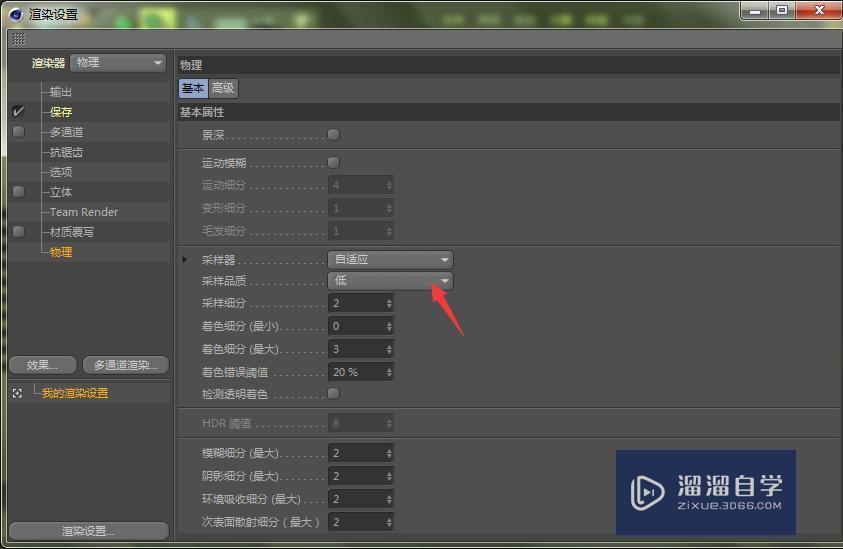Enable the 材质覆写 checkbox
Viewport: 843px width, 549px height.
coord(18,231)
